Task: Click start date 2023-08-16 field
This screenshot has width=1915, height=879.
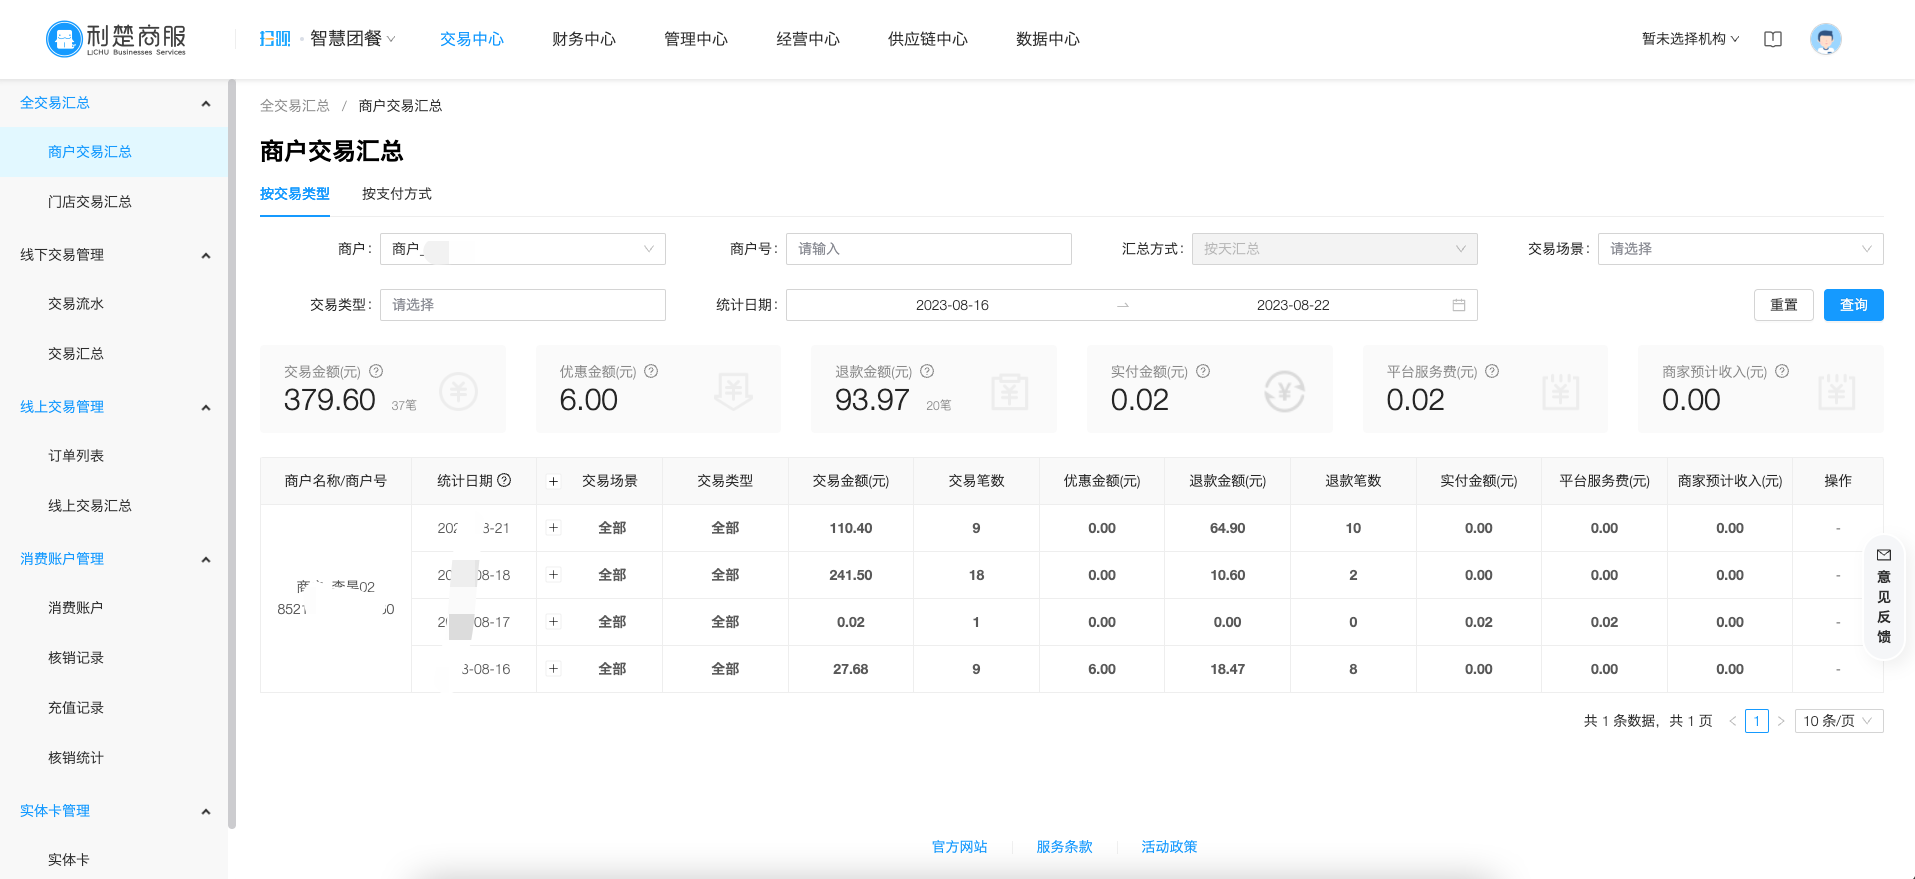Action: [952, 305]
